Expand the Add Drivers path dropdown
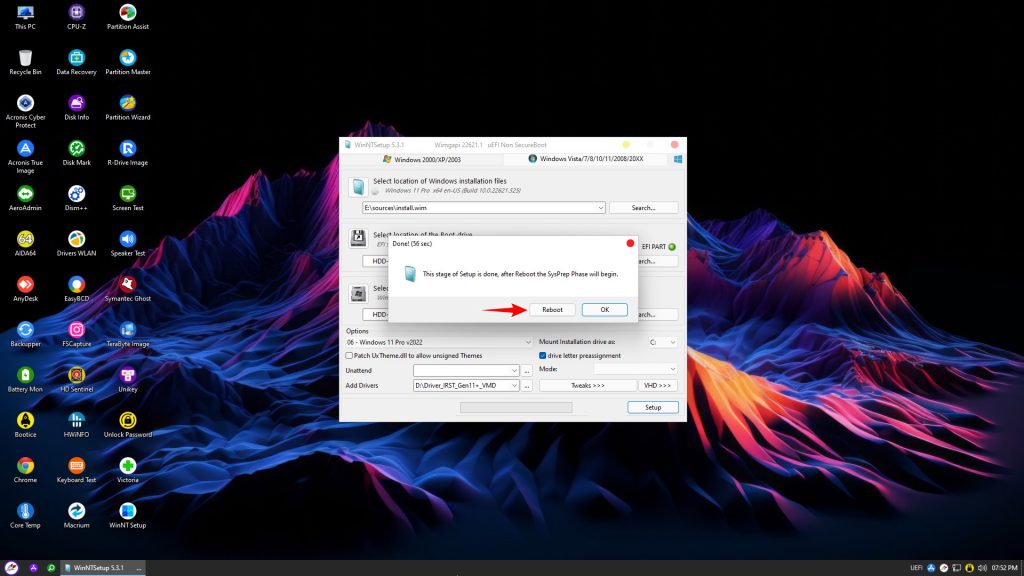 click(x=514, y=385)
